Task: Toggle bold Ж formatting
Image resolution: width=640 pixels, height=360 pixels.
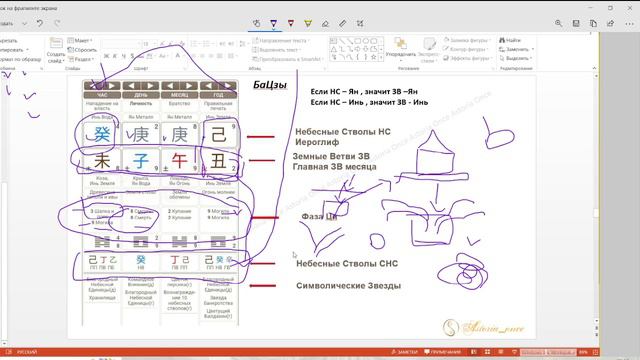Action: 106,56
